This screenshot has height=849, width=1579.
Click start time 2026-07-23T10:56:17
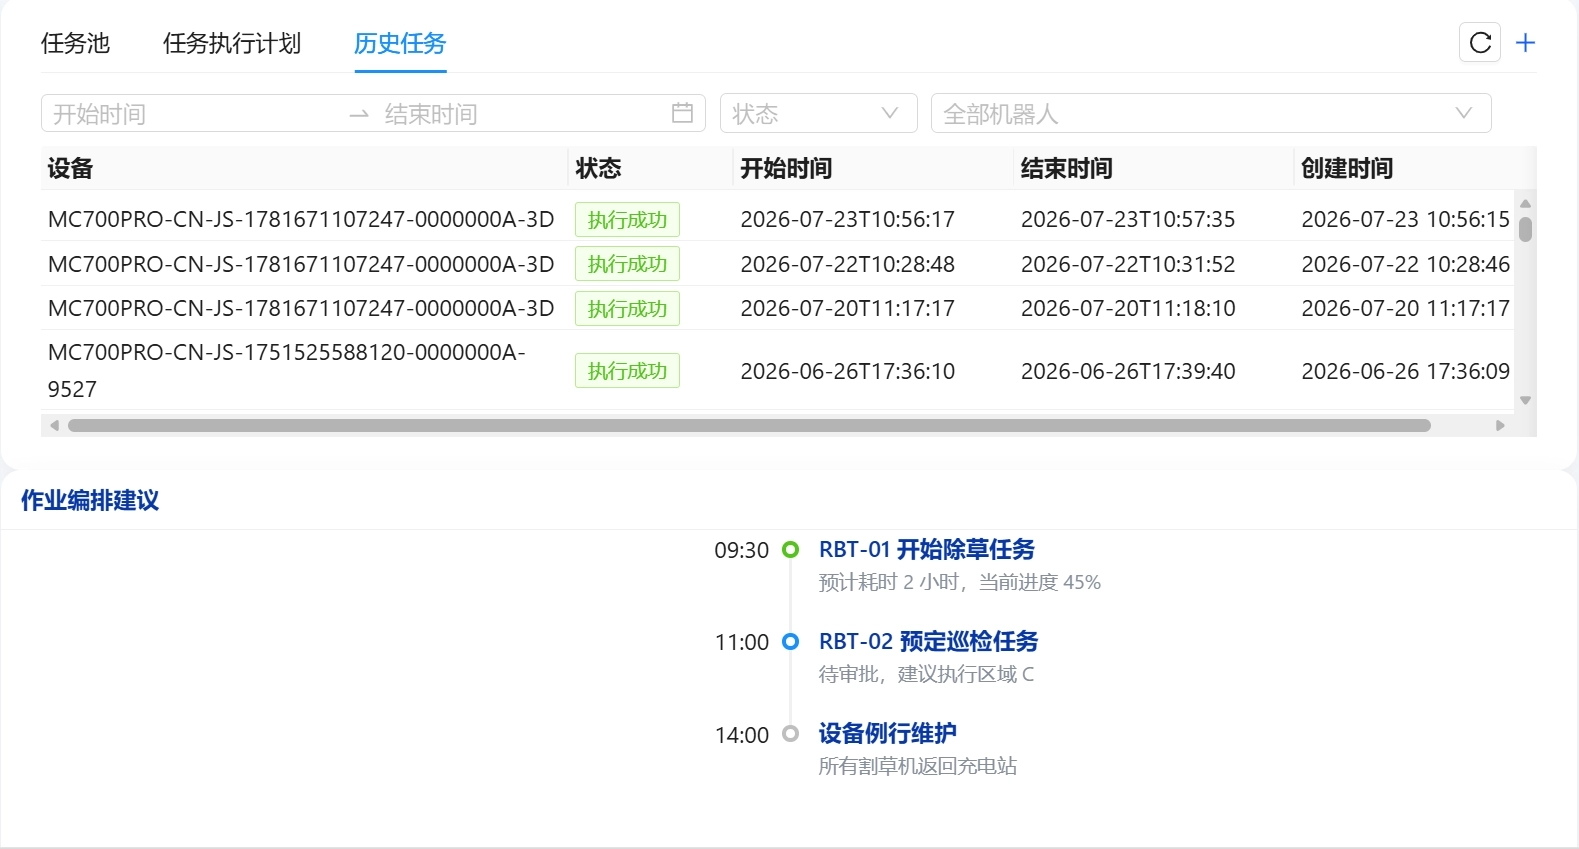(x=847, y=219)
